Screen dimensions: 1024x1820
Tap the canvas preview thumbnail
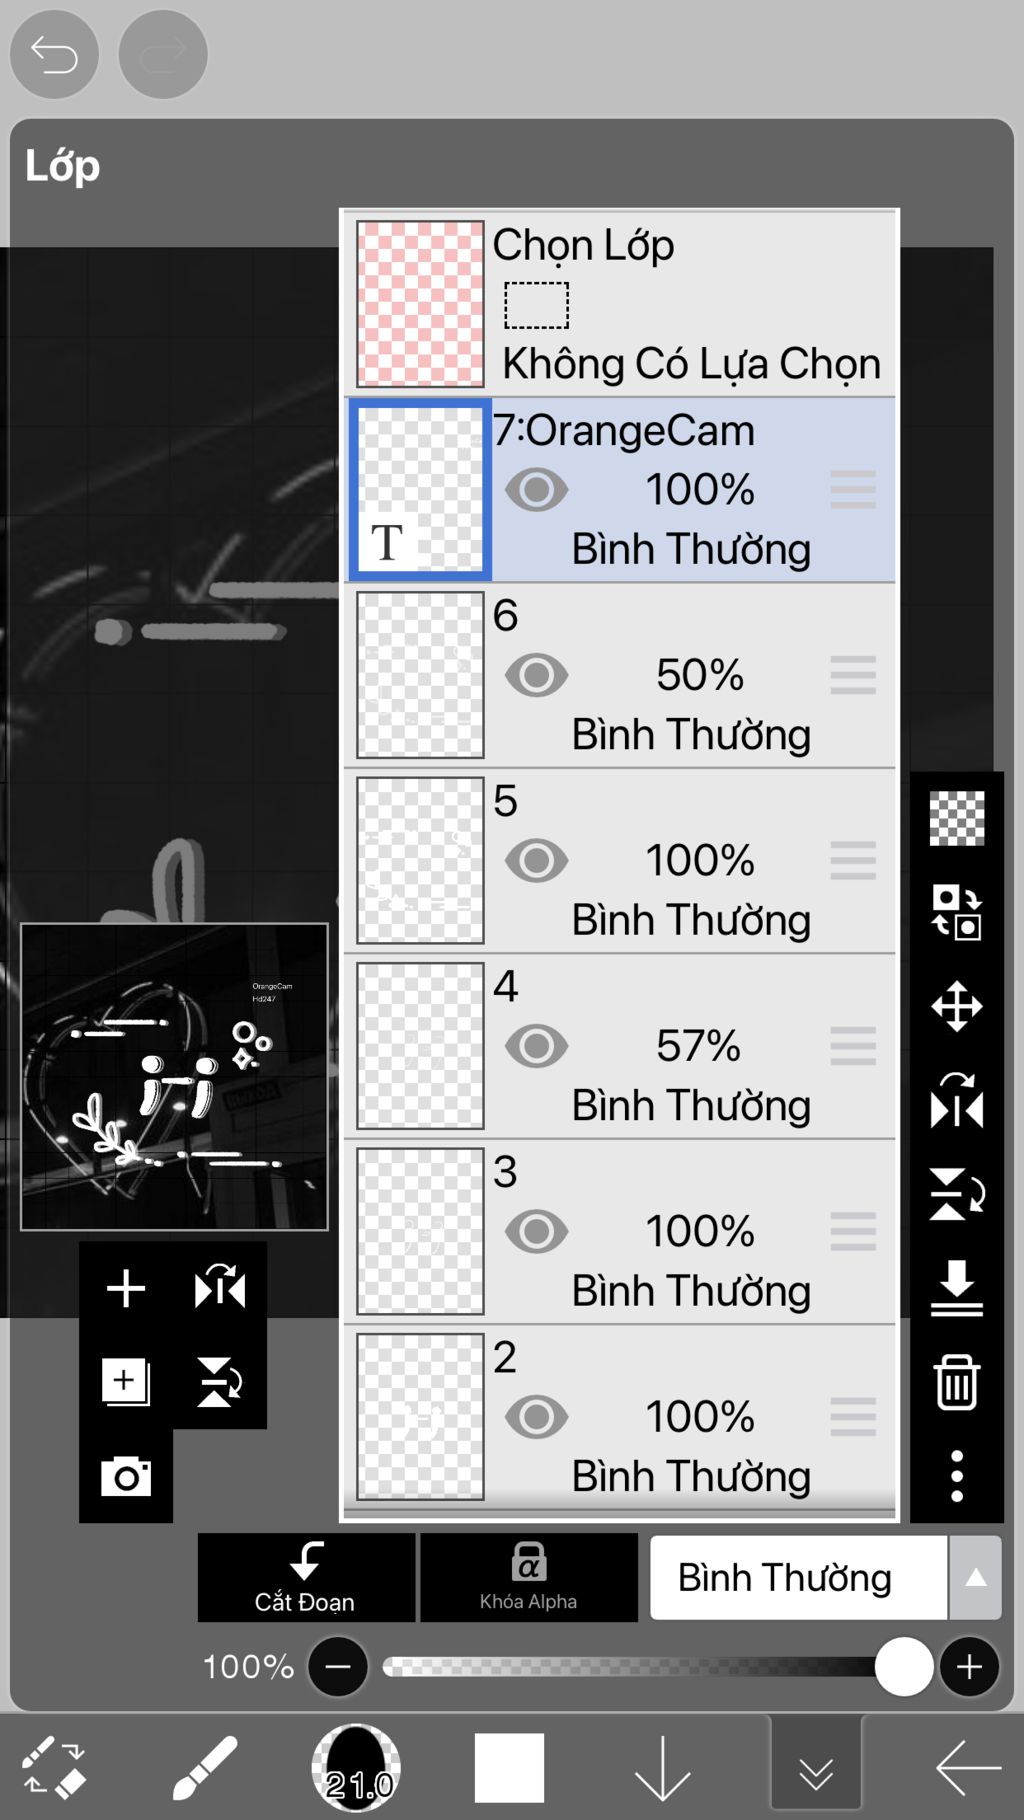coord(175,1076)
